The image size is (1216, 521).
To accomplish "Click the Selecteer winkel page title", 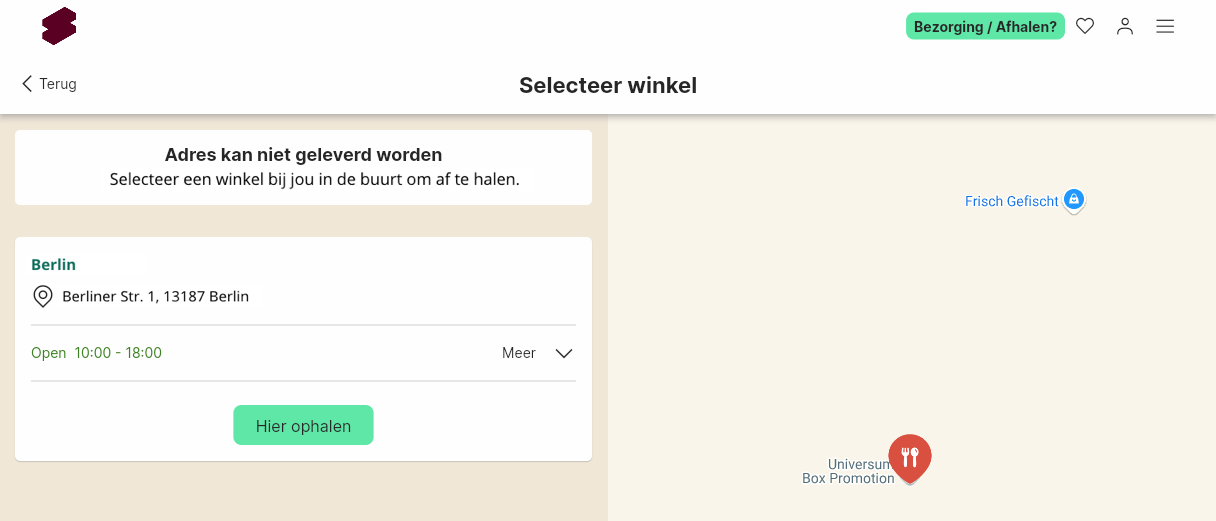I will tap(608, 86).
